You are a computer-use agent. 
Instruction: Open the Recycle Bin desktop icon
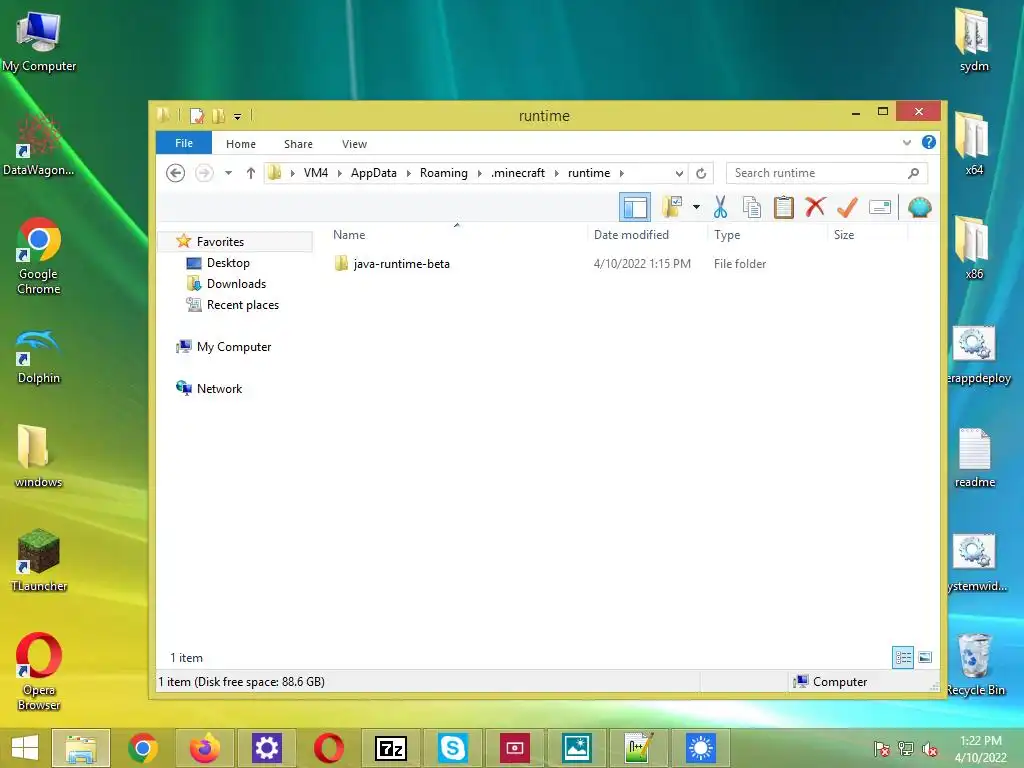[x=975, y=664]
